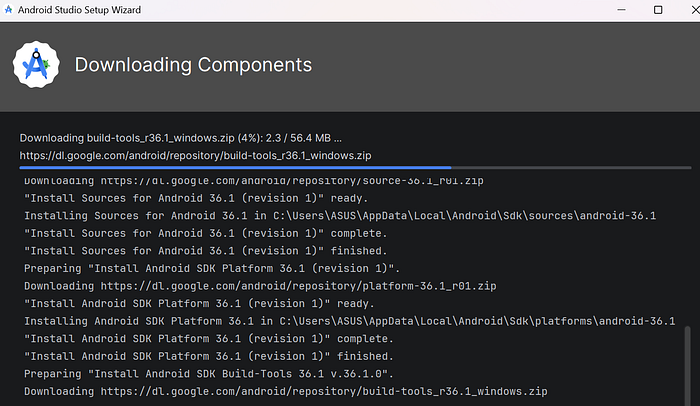Viewport: 700px width, 406px height.
Task: Click the Preparing Install Android SDK Platform line
Action: (212, 268)
